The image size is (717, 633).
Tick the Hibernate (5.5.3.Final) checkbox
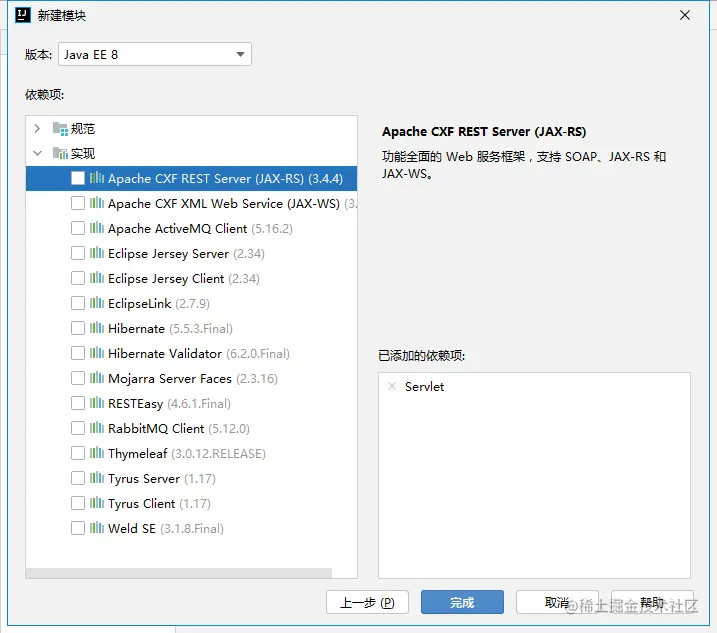(78, 328)
